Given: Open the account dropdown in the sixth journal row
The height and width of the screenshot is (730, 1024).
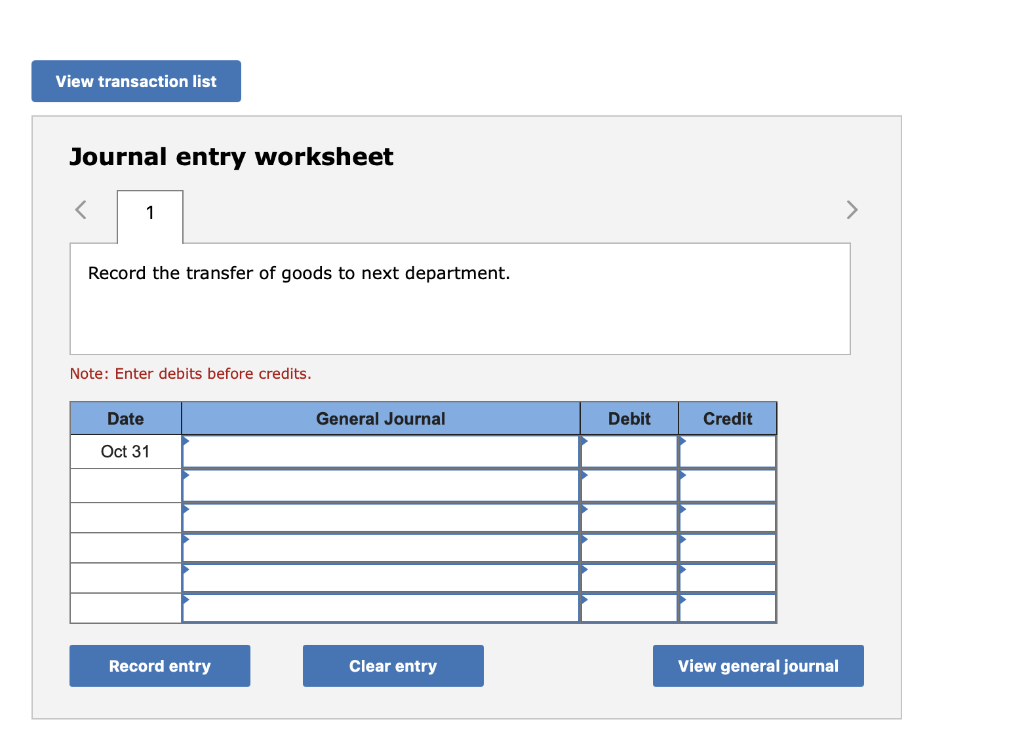Looking at the screenshot, I should (185, 597).
